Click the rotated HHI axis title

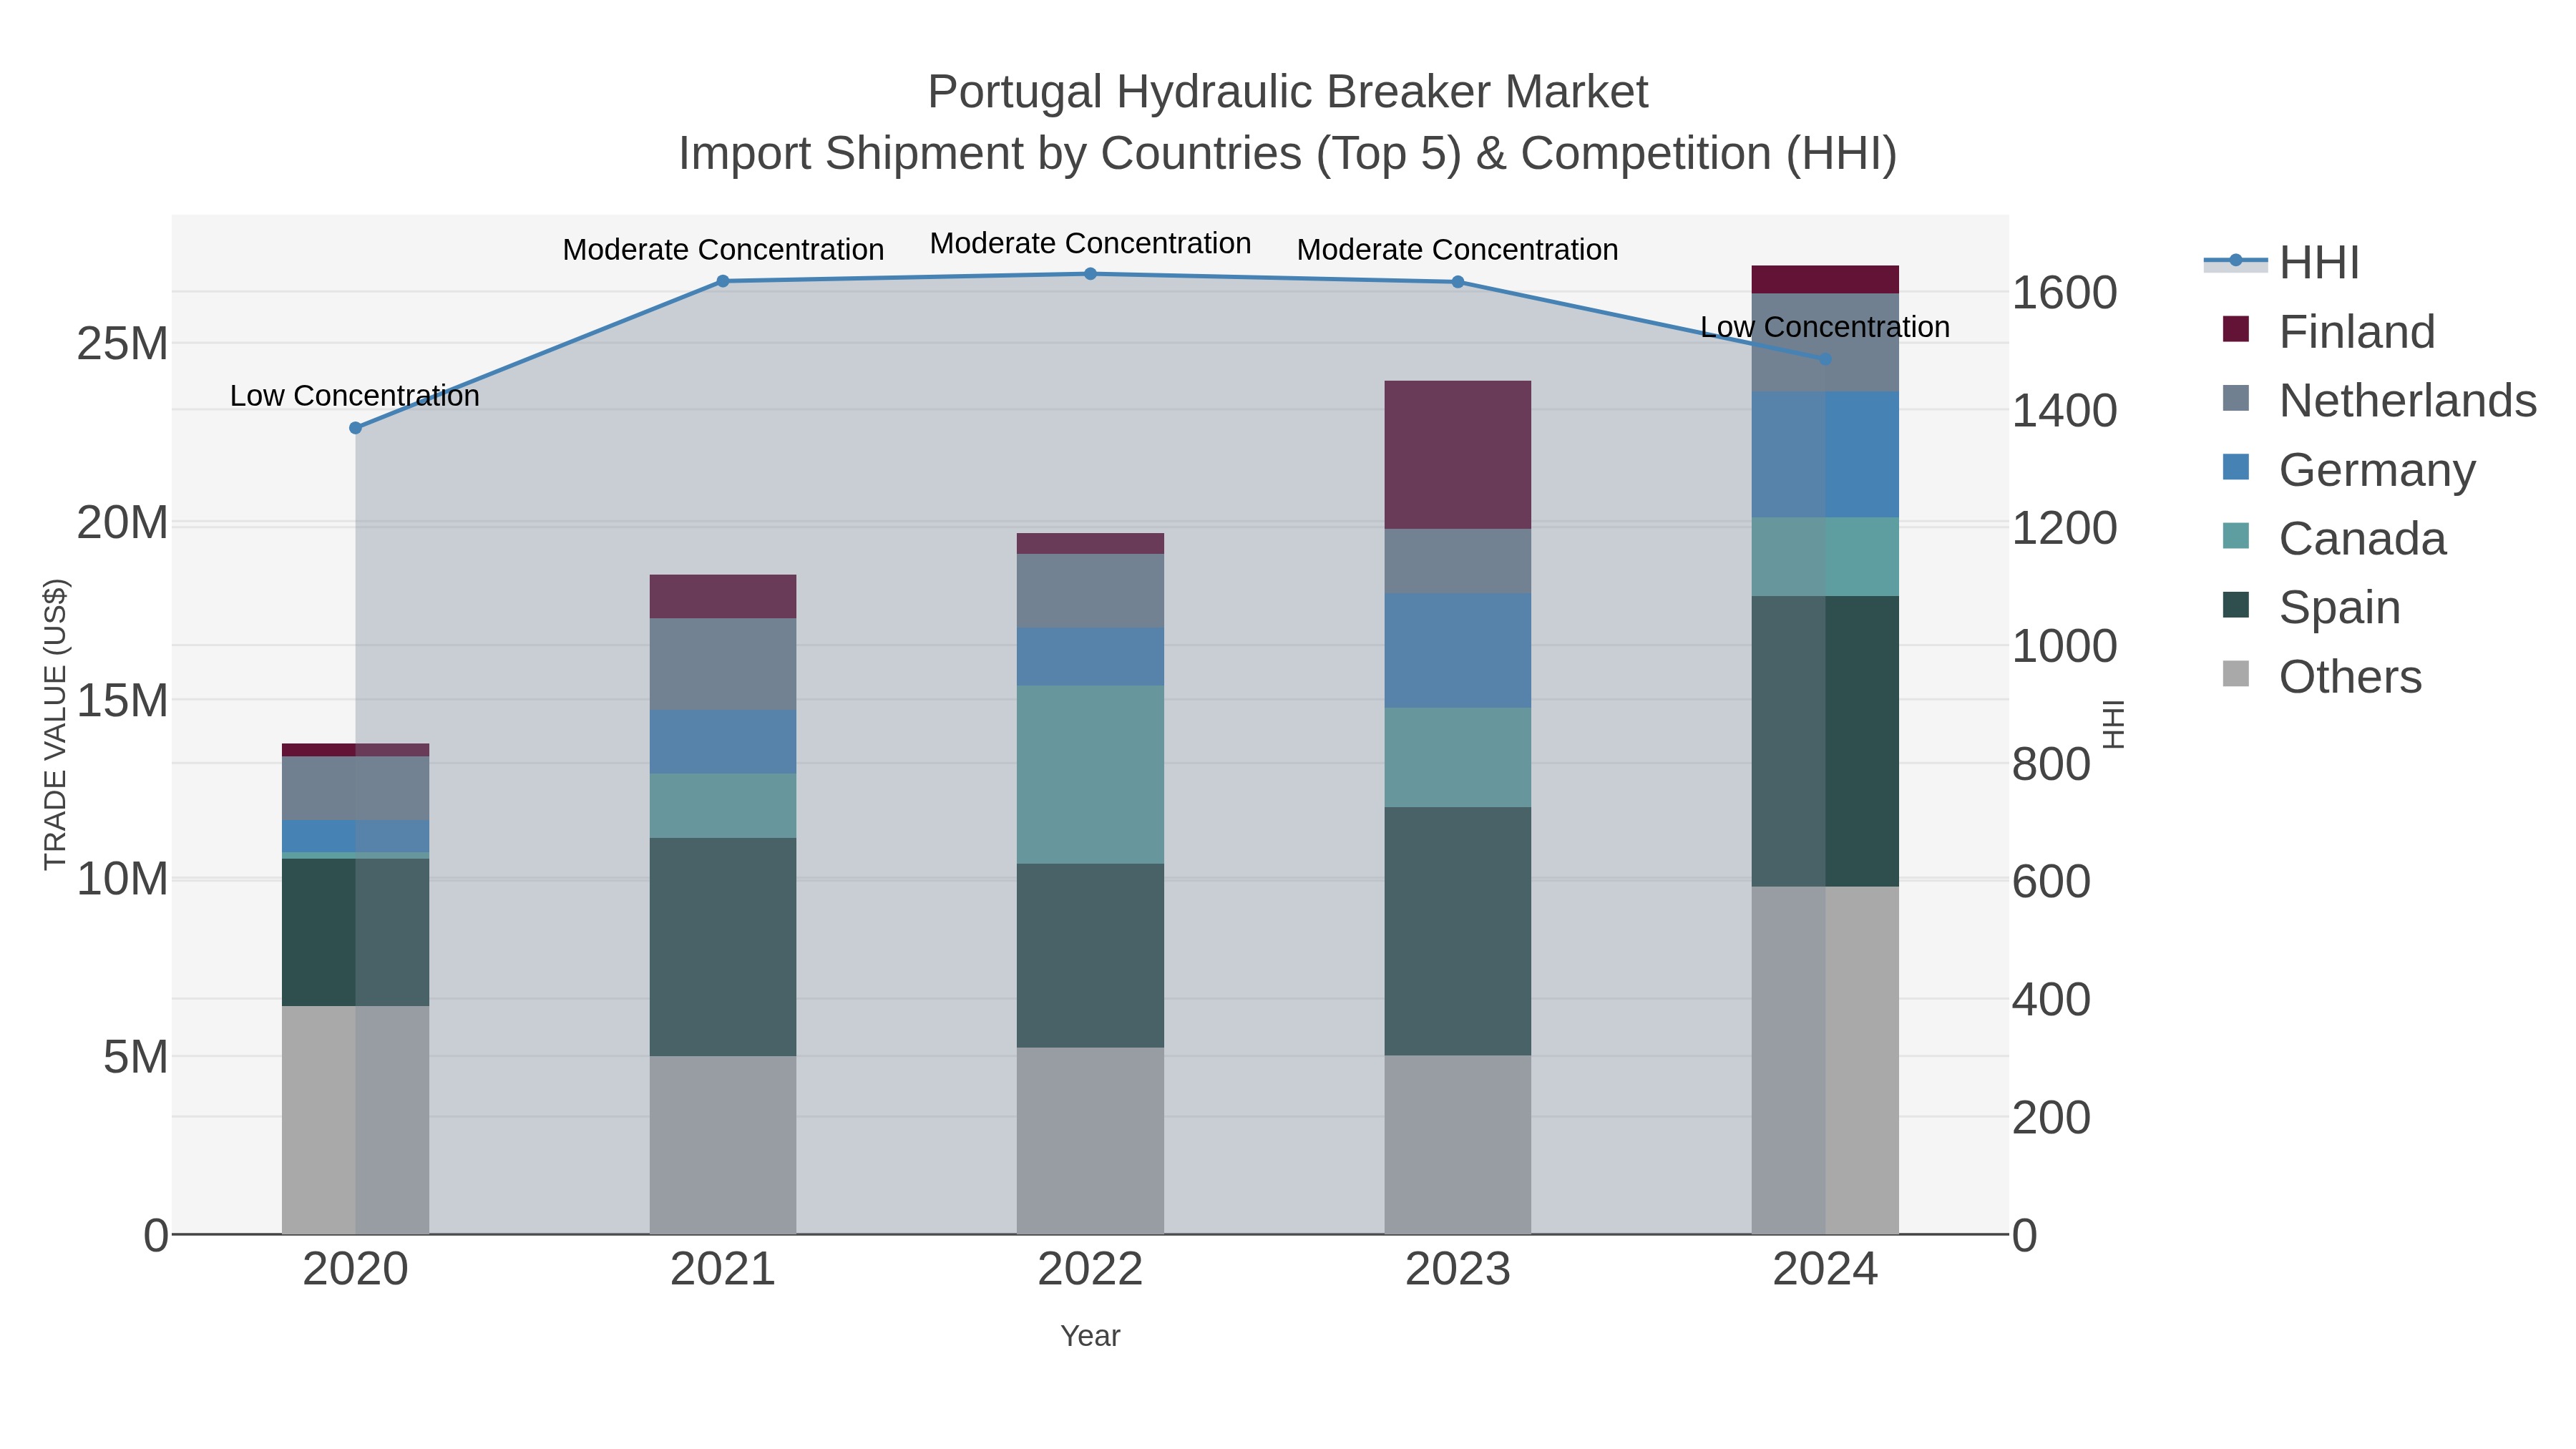2113,725
